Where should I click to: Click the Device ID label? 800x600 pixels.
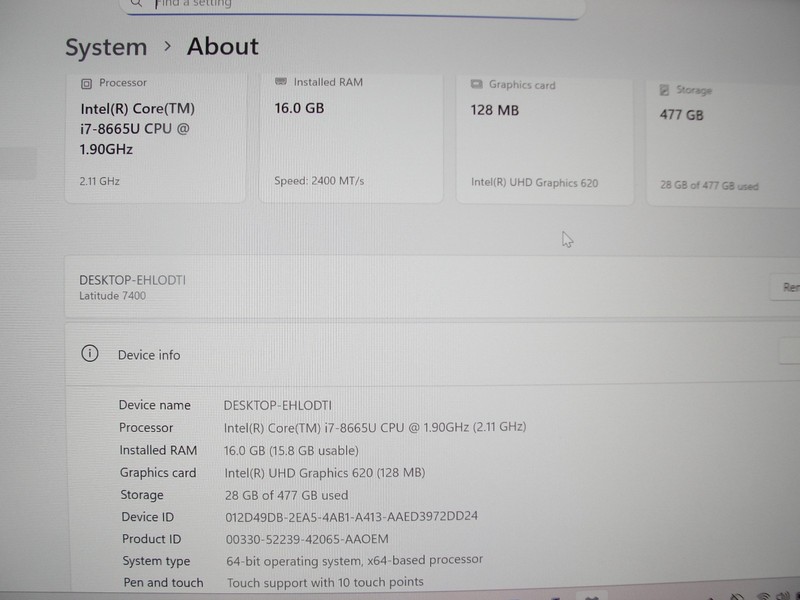147,517
